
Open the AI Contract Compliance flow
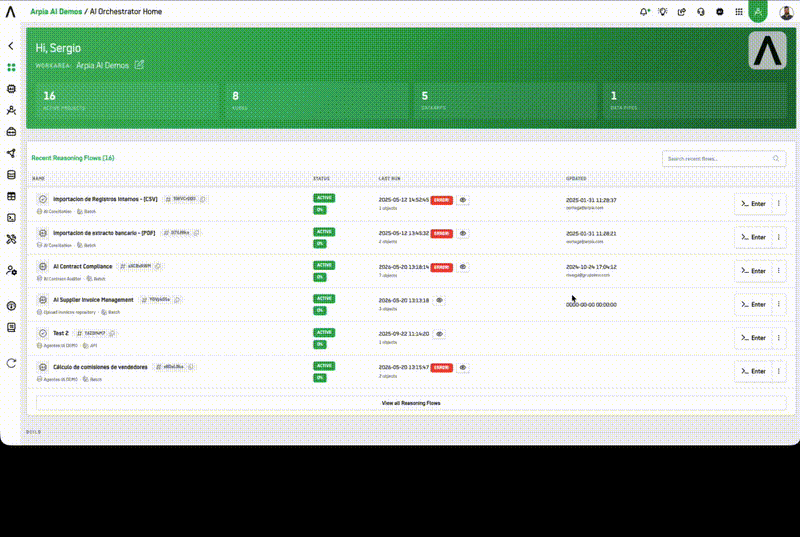point(83,266)
